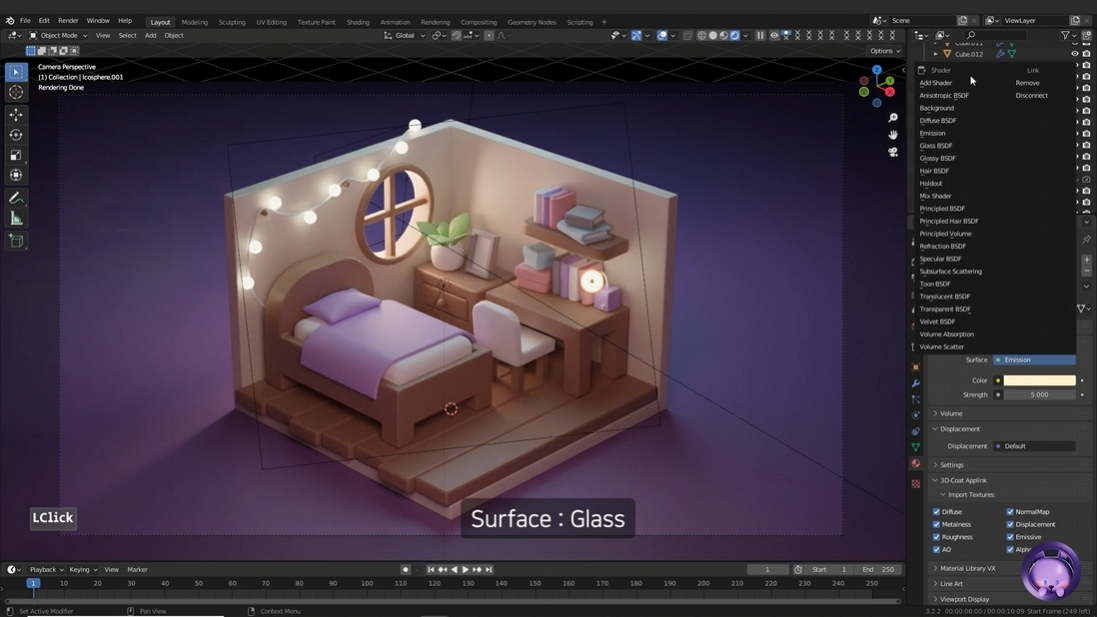
Task: Select the Transform tool
Action: 16,176
